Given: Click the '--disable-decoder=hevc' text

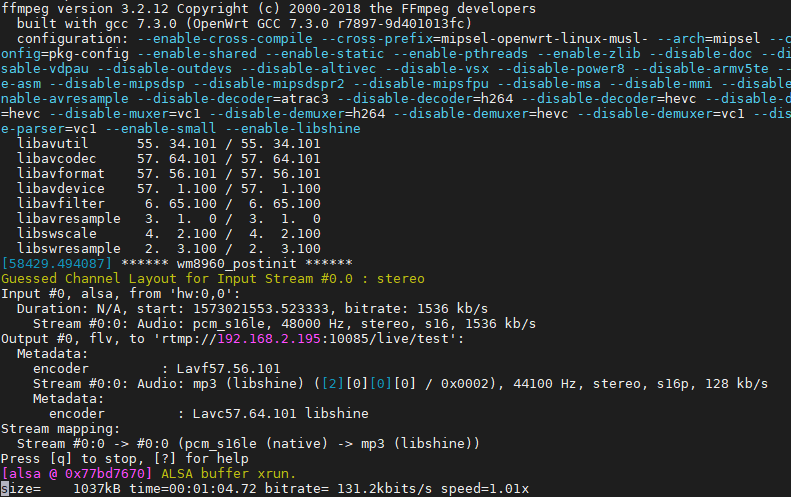Looking at the screenshot, I should pos(609,98).
